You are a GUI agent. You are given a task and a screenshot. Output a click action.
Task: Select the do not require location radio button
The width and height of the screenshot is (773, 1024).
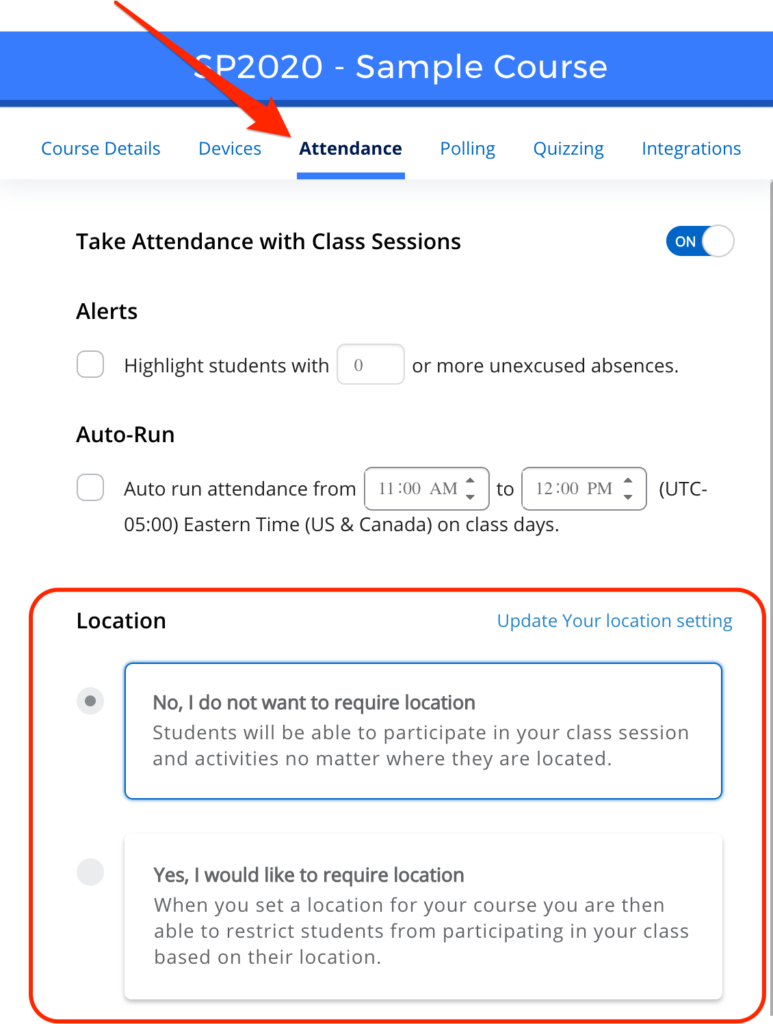point(91,702)
